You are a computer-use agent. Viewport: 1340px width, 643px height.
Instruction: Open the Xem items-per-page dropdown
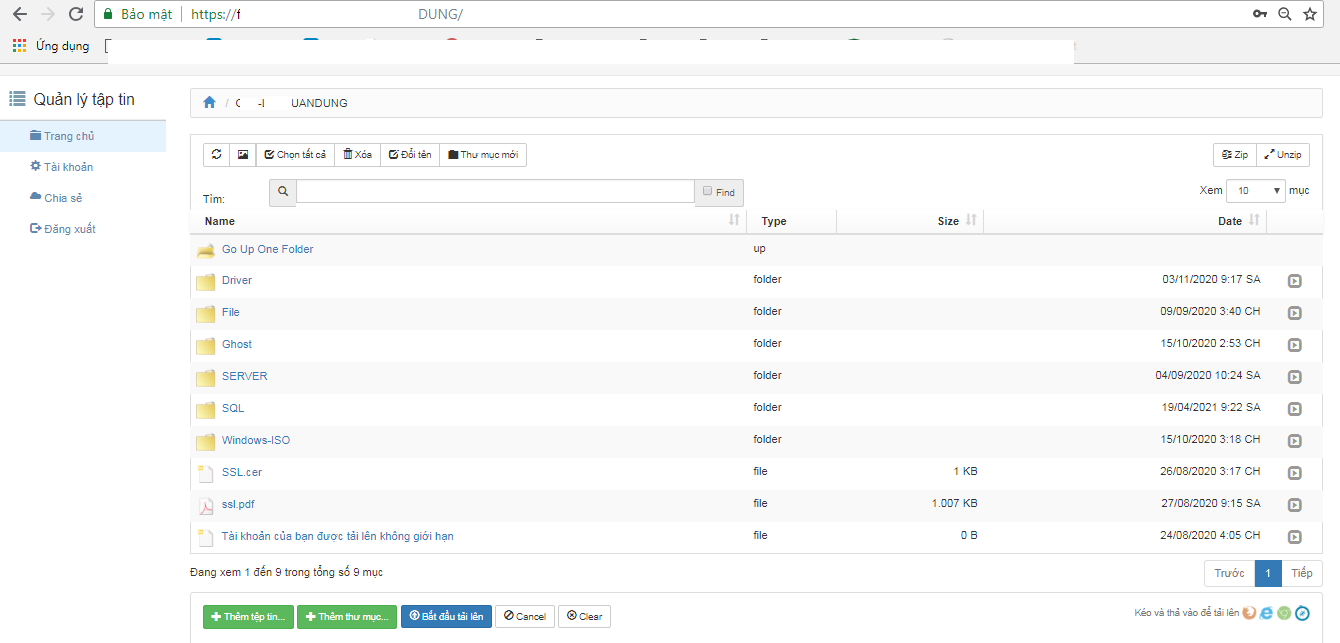pos(1257,191)
